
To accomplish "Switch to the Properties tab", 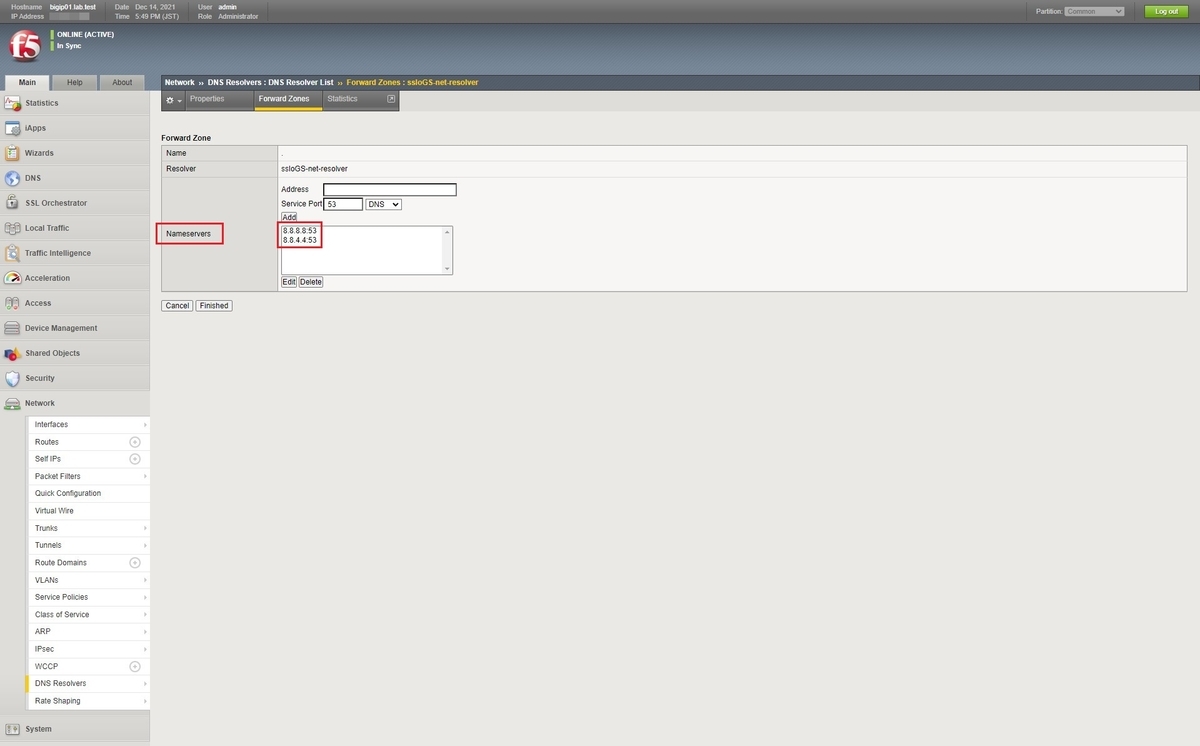I will click(206, 98).
